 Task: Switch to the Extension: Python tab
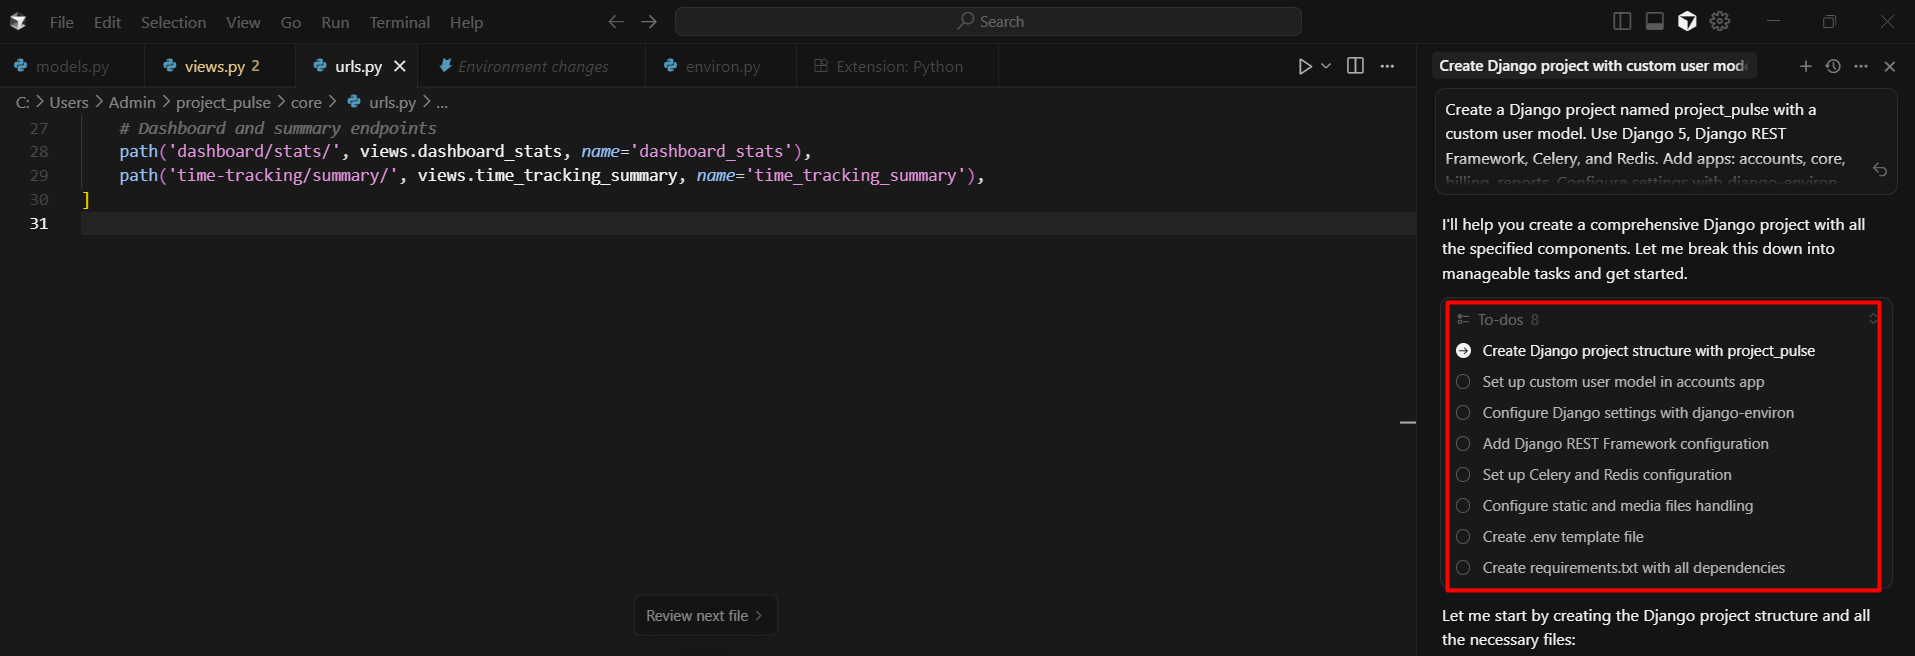point(898,66)
